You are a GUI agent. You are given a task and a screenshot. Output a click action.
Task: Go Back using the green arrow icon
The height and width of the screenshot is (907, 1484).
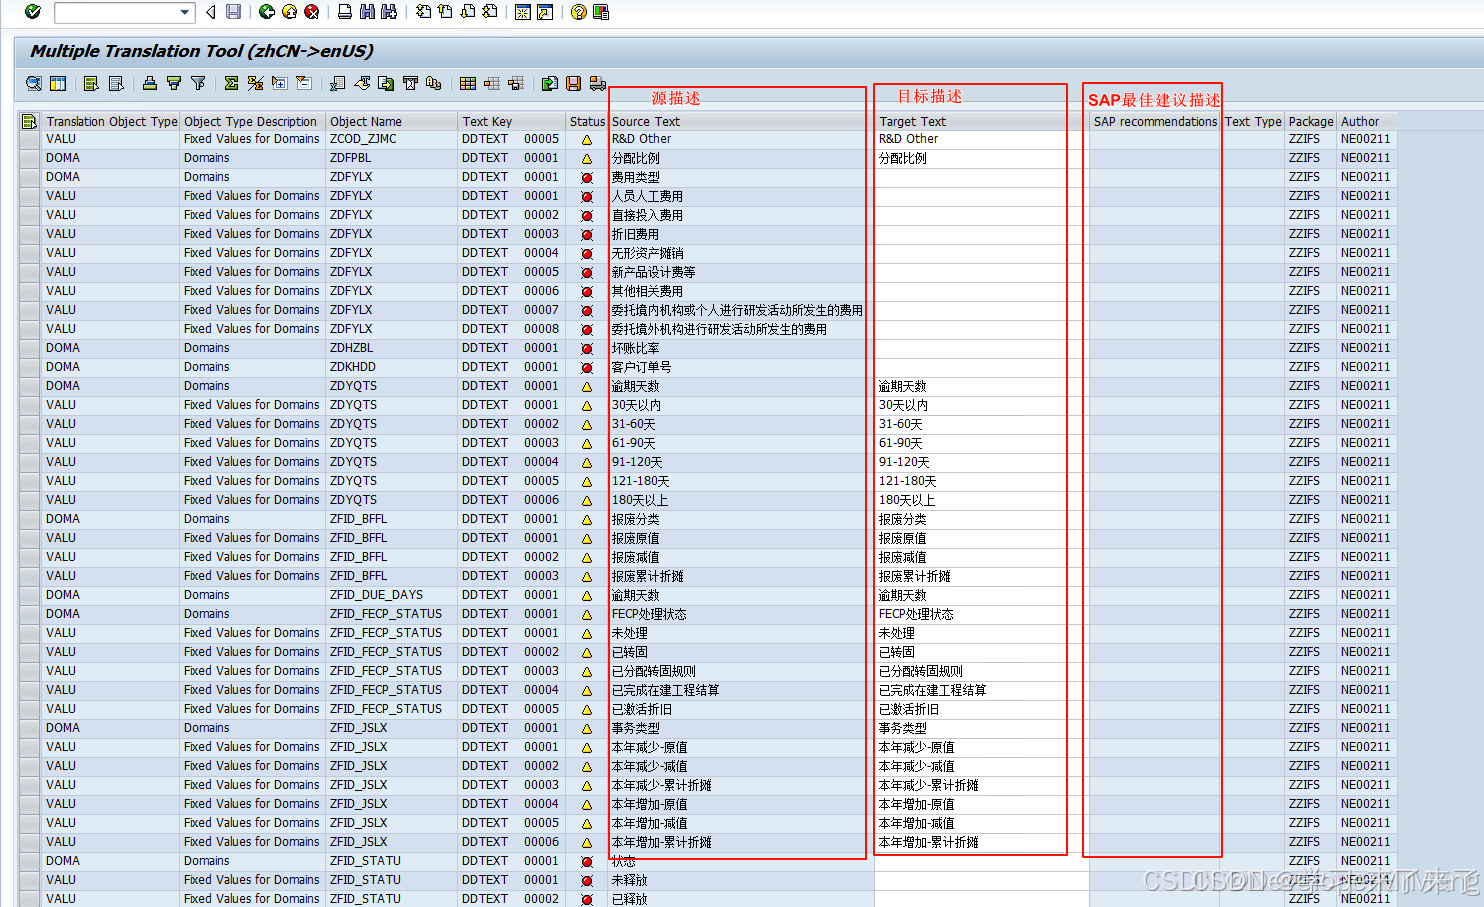pos(267,12)
